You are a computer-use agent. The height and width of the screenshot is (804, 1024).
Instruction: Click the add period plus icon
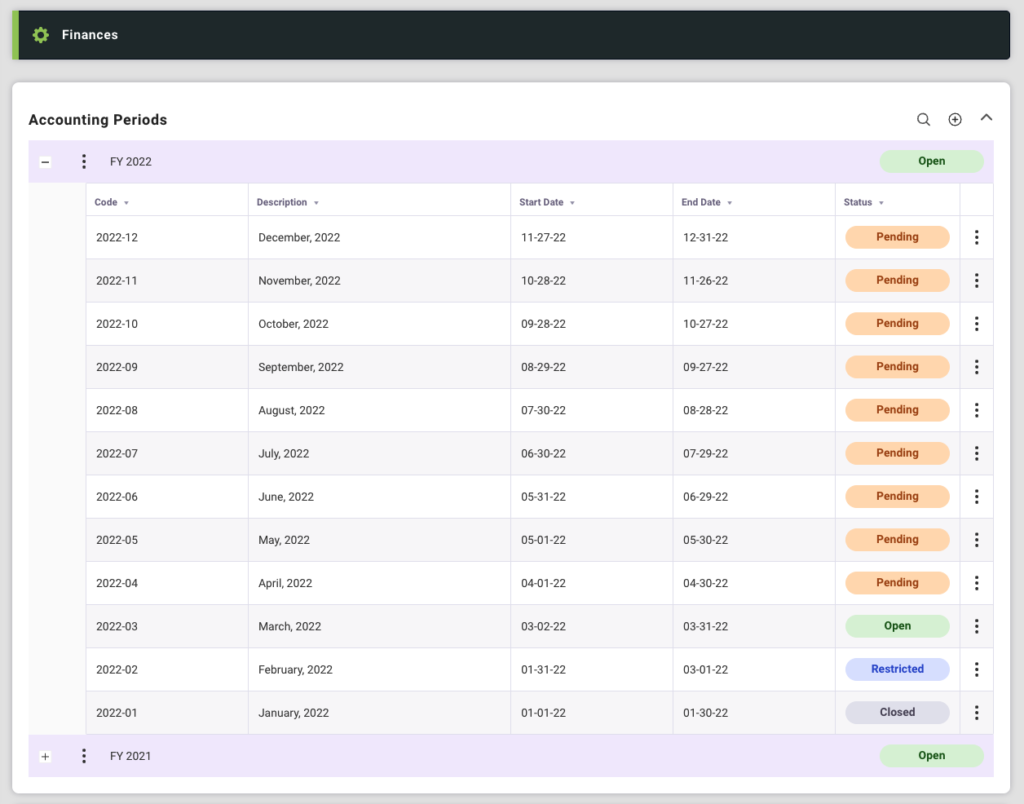coord(955,120)
